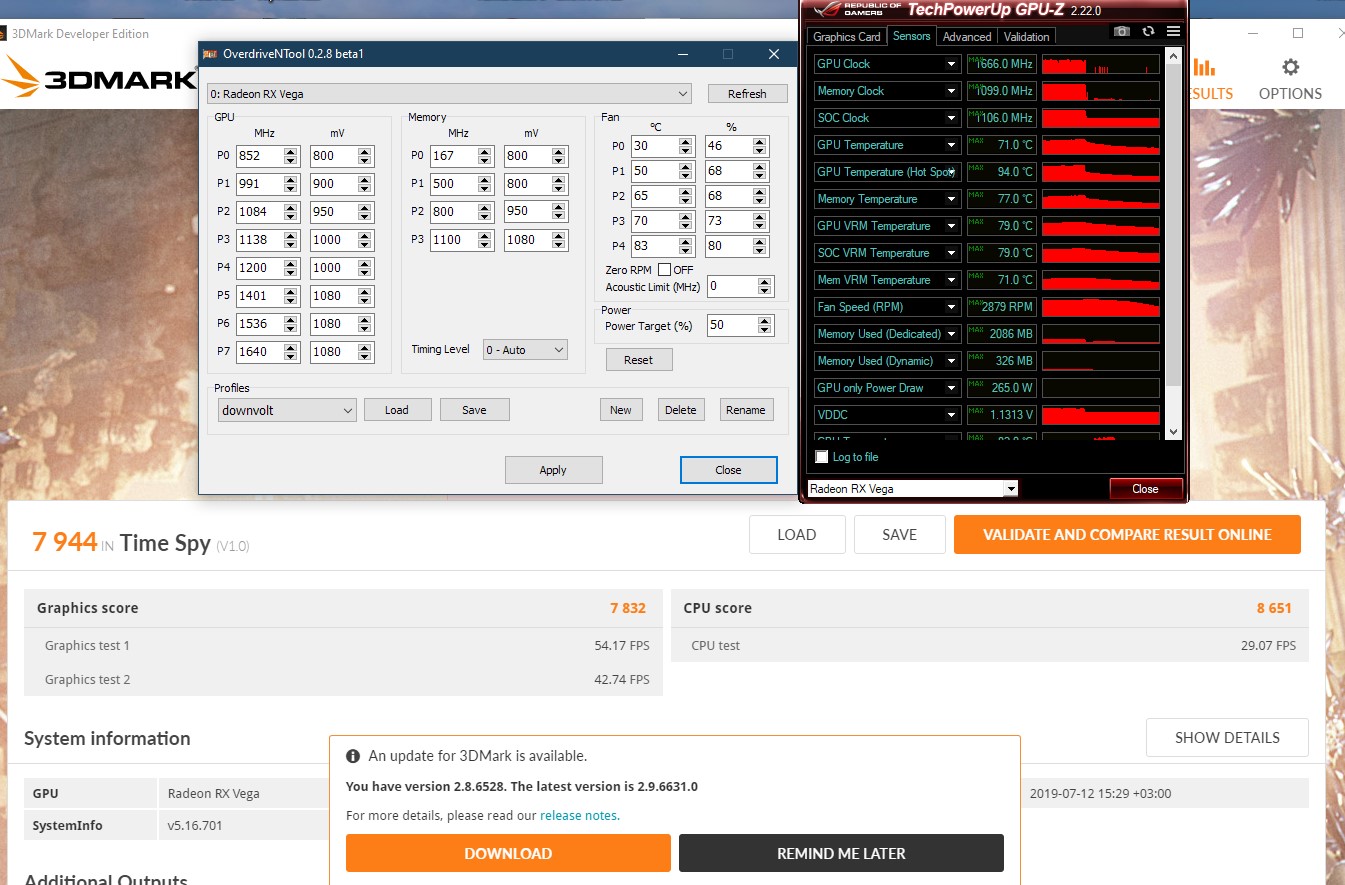1345x885 pixels.
Task: Click the GPU P0 MHz field showing 852
Action: [260, 156]
